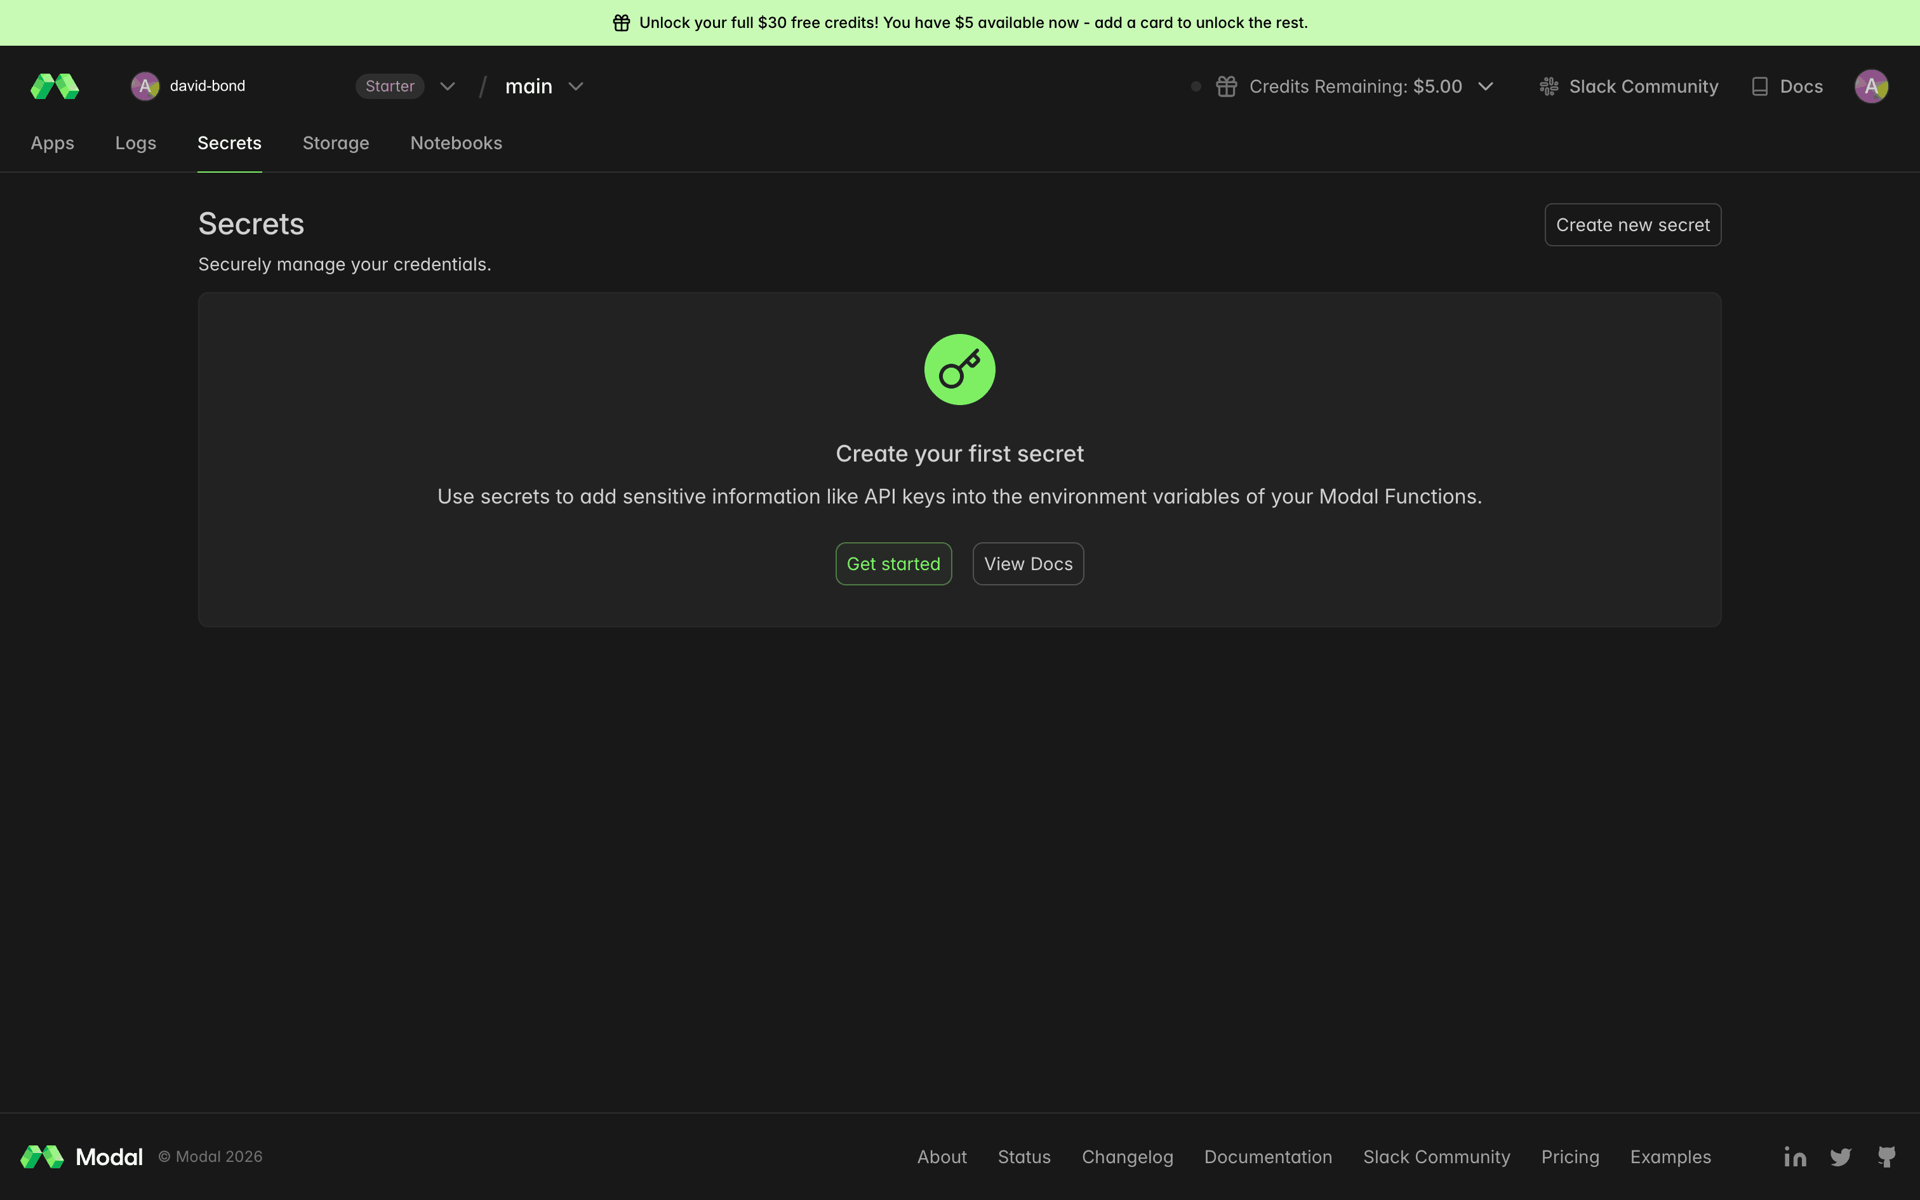1920x1200 pixels.
Task: Open the Examples footer link
Action: (x=1670, y=1157)
